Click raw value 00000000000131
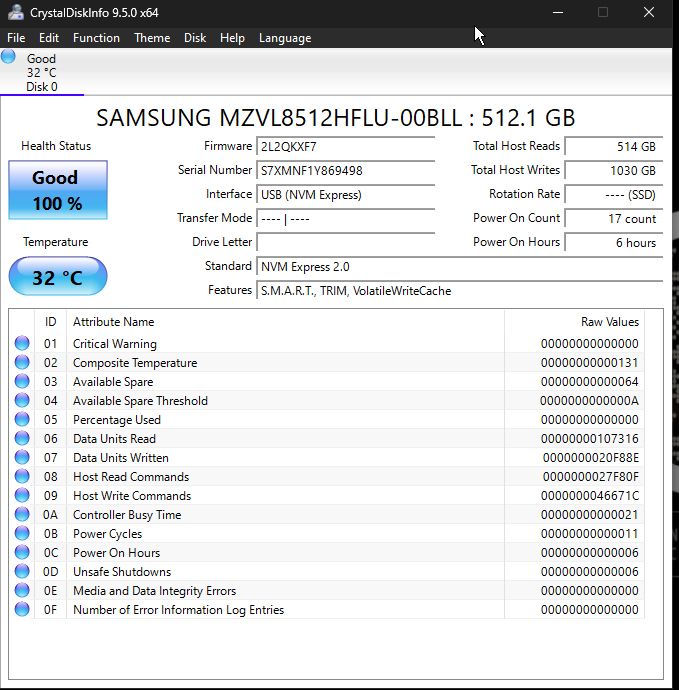 (x=590, y=363)
